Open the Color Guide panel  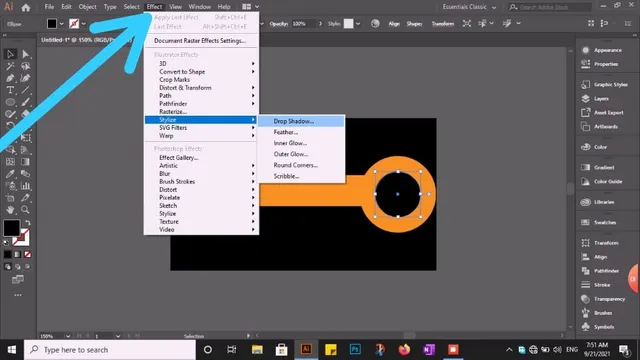[x=602, y=182]
